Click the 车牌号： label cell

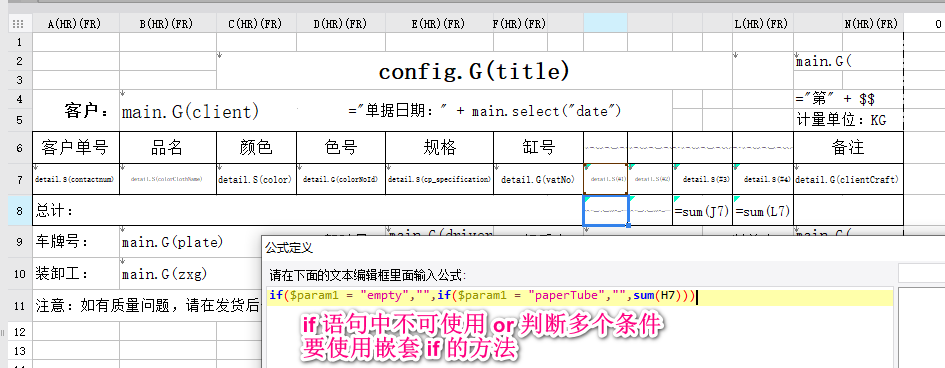coord(76,242)
